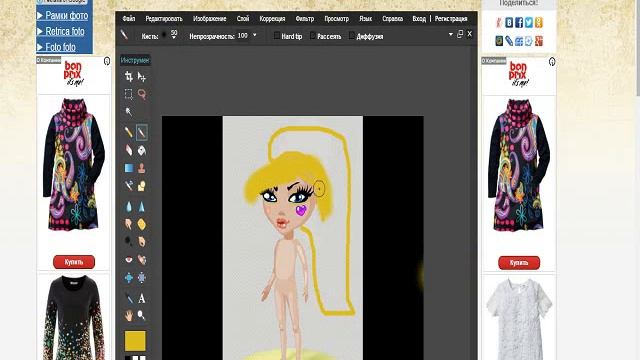Open the Непрозрачность opacity dropdown arrow
The width and height of the screenshot is (640, 360).
[x=255, y=36]
